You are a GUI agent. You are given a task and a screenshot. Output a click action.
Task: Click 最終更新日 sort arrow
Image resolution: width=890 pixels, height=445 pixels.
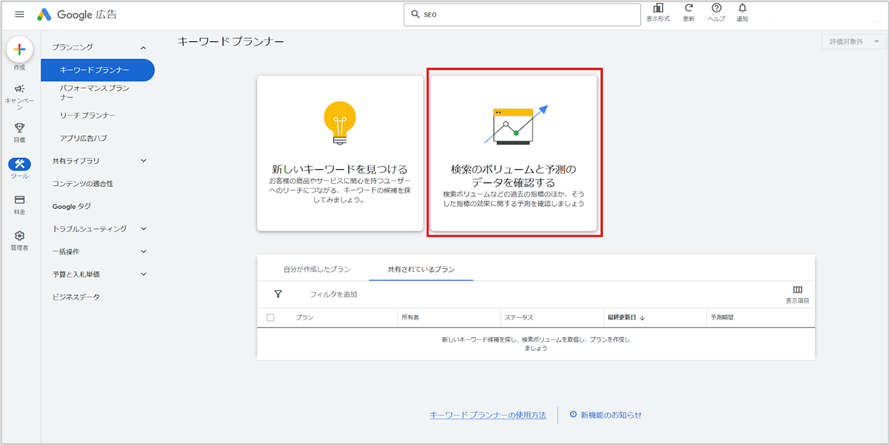643,318
